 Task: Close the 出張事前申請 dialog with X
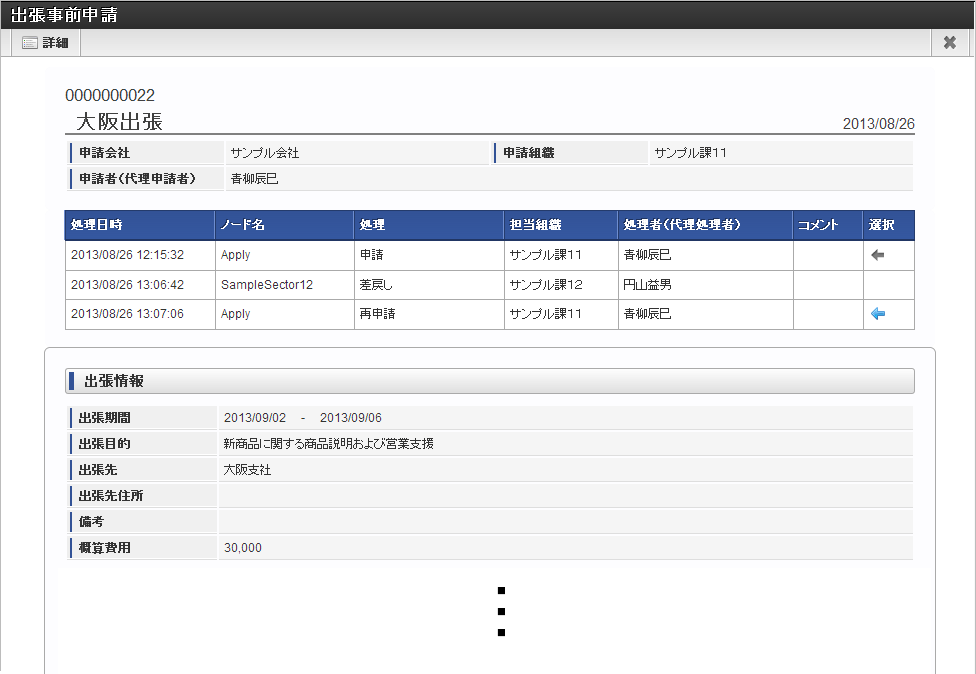click(x=949, y=42)
